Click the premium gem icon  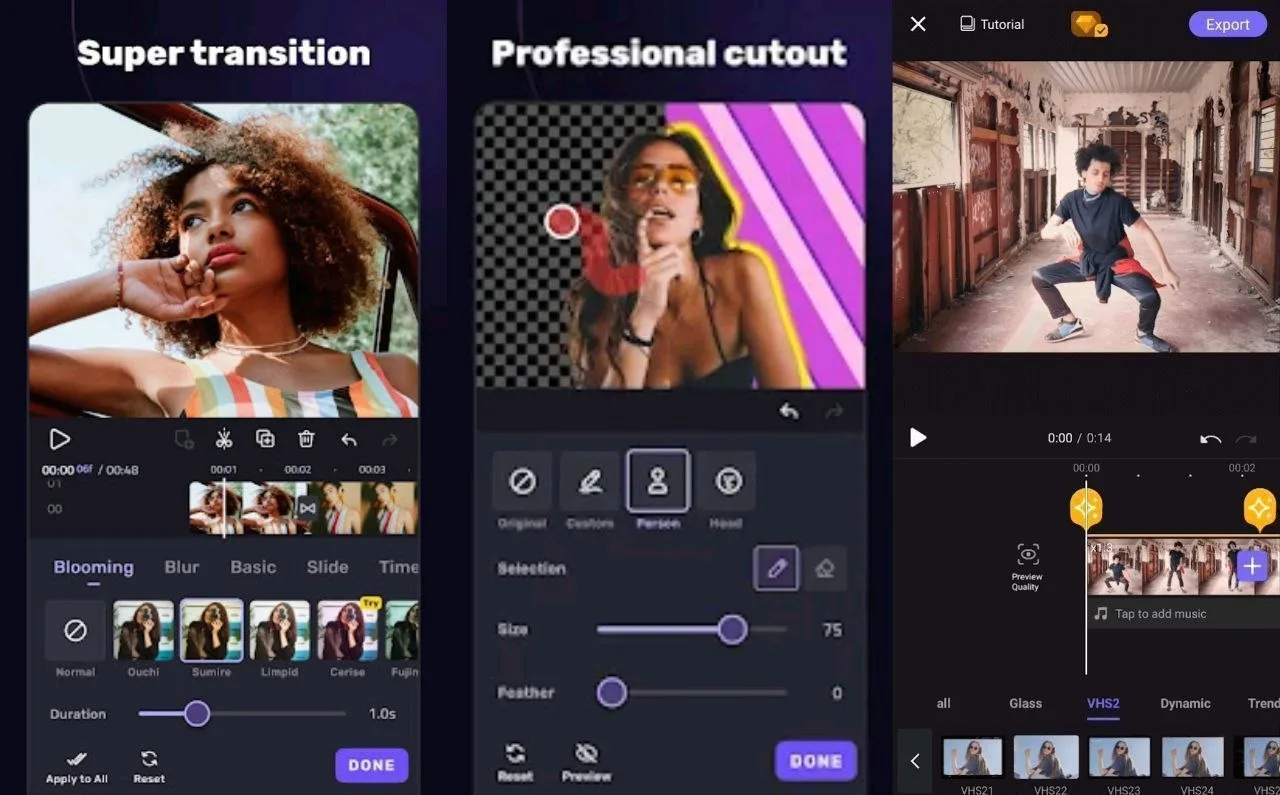tap(1088, 24)
